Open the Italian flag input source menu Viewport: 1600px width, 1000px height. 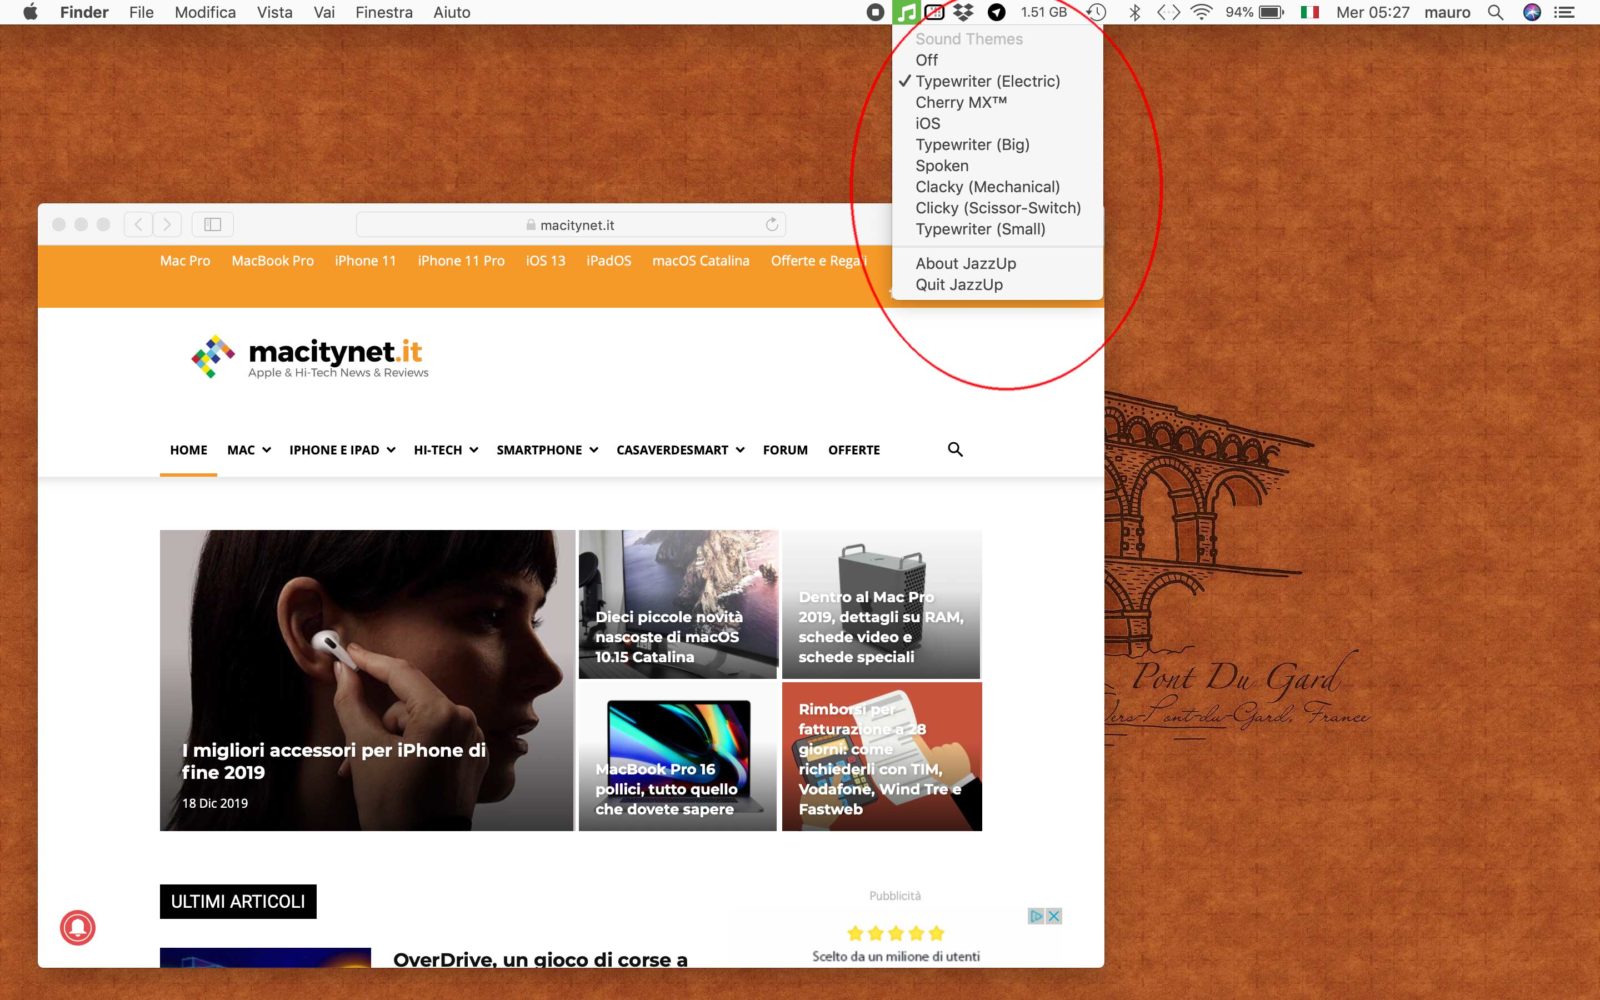tap(1310, 12)
